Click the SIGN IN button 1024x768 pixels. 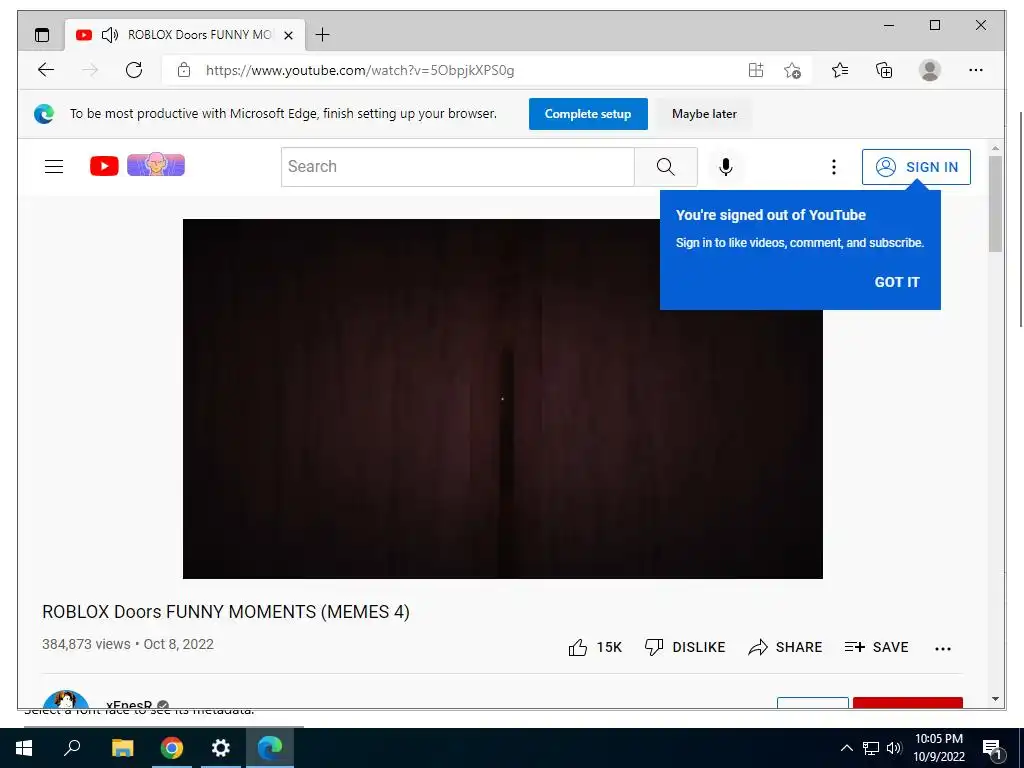[916, 167]
